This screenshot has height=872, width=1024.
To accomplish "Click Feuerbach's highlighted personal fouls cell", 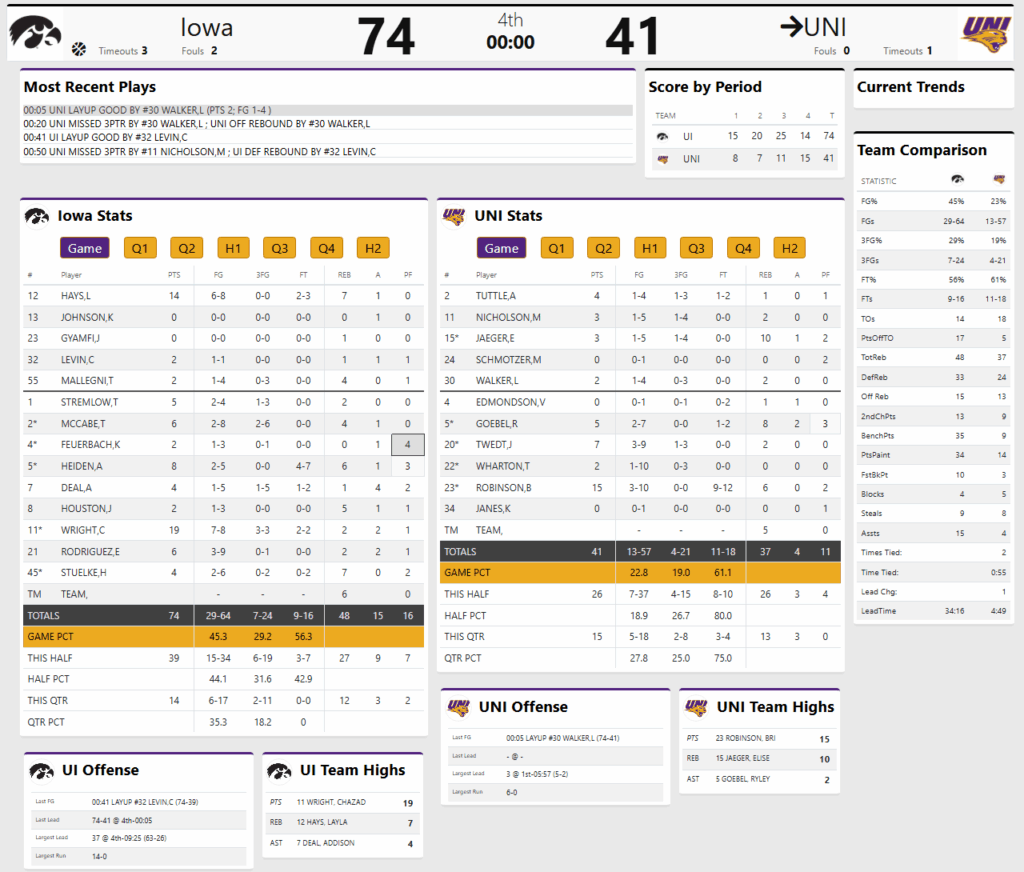I will [408, 444].
